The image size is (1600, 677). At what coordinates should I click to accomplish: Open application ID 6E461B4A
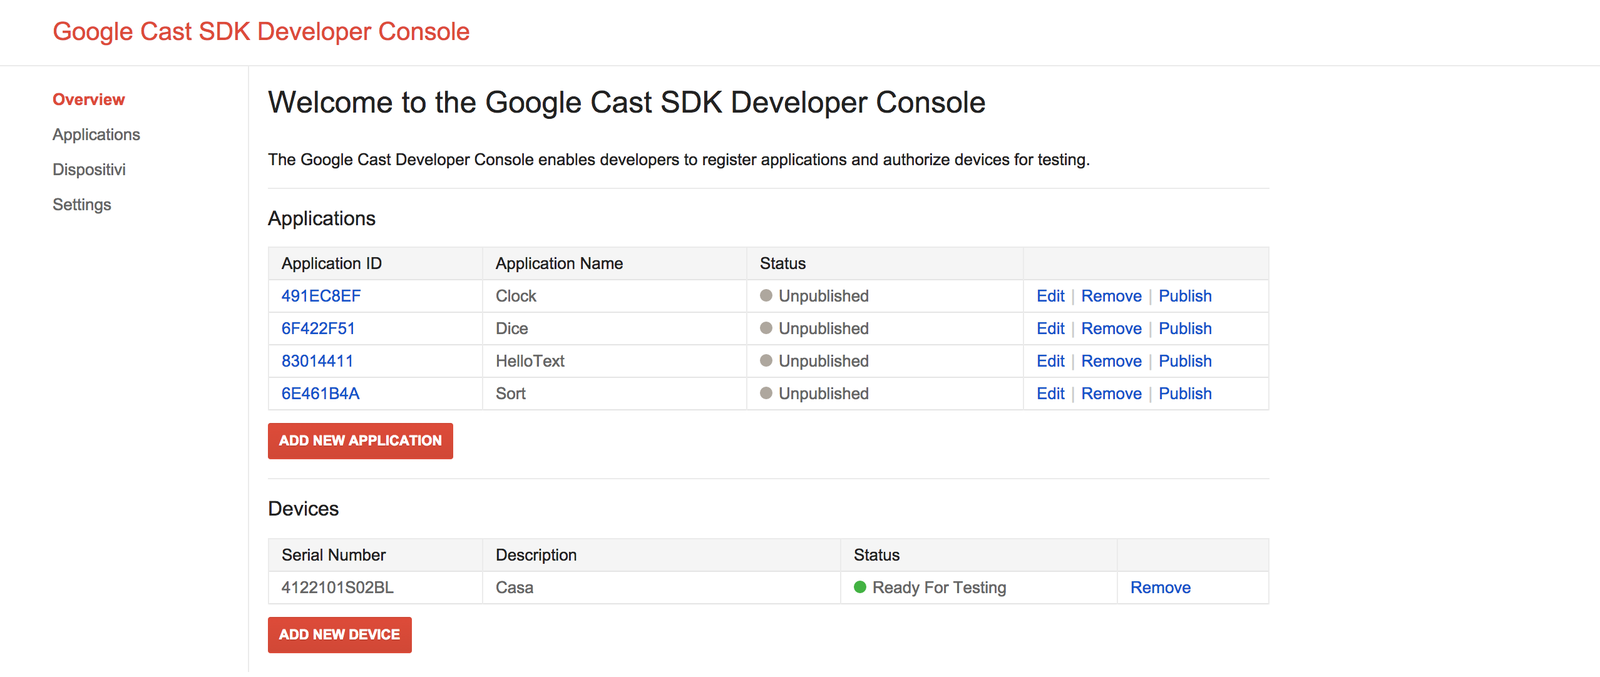click(x=320, y=394)
